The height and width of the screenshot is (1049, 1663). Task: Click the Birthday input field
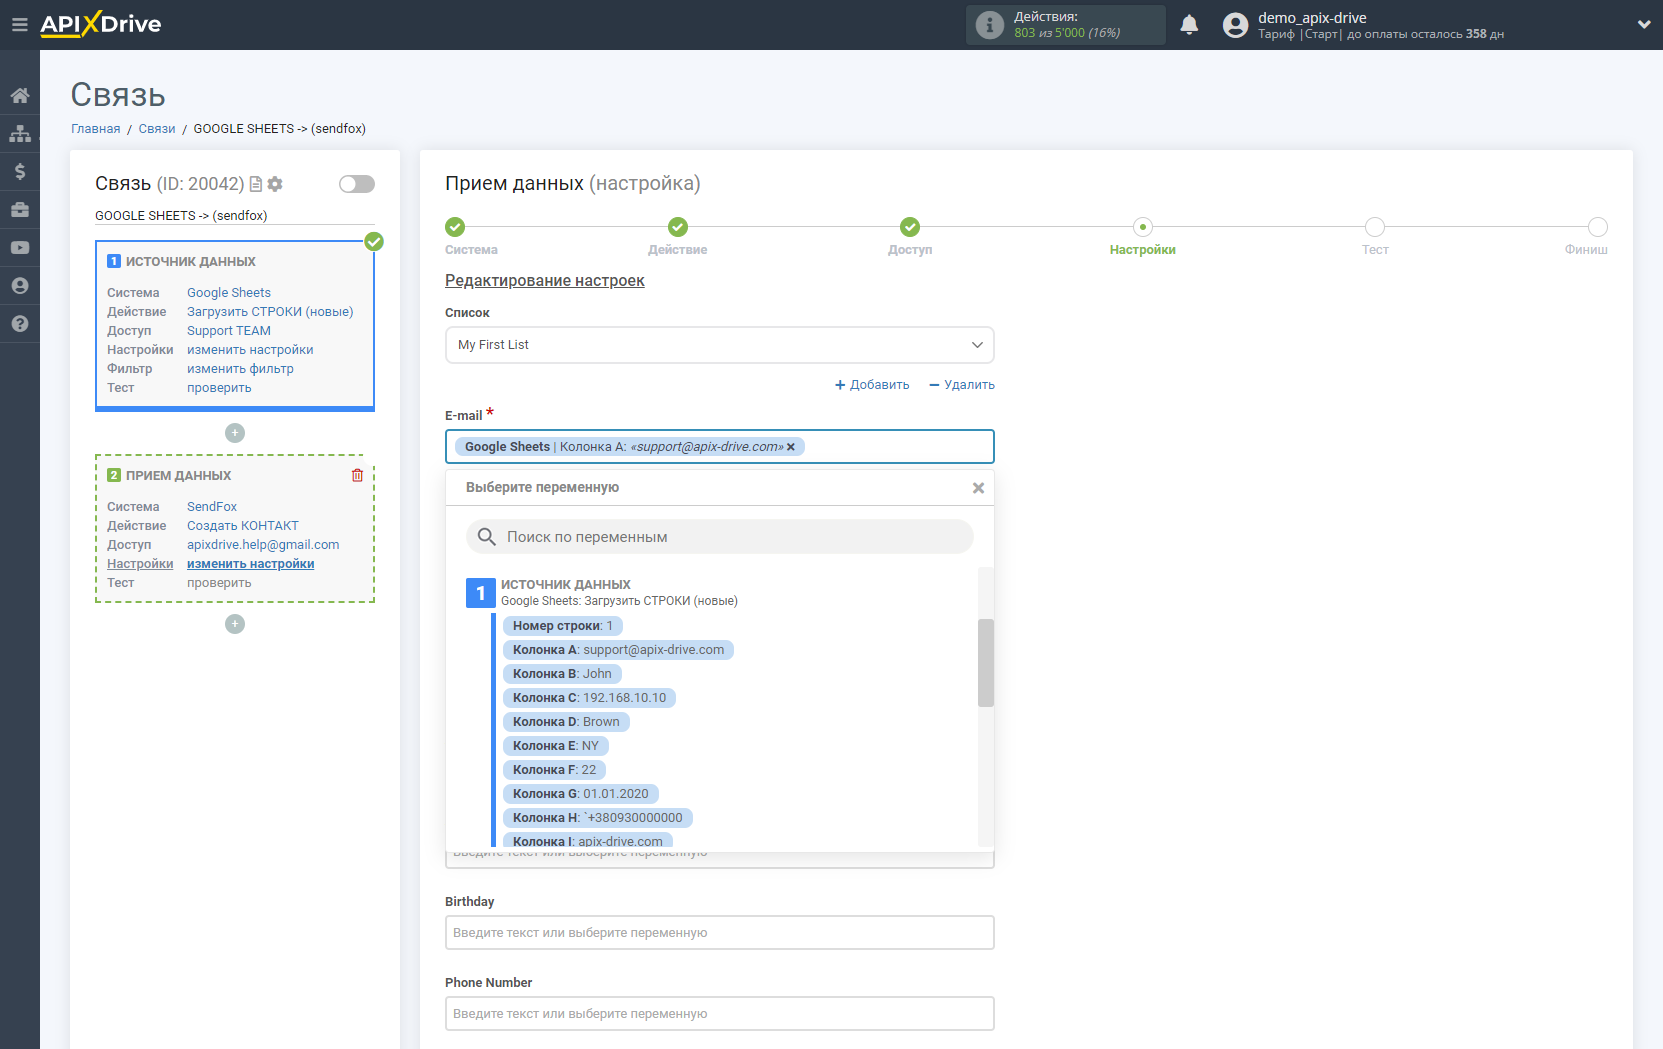[720, 933]
